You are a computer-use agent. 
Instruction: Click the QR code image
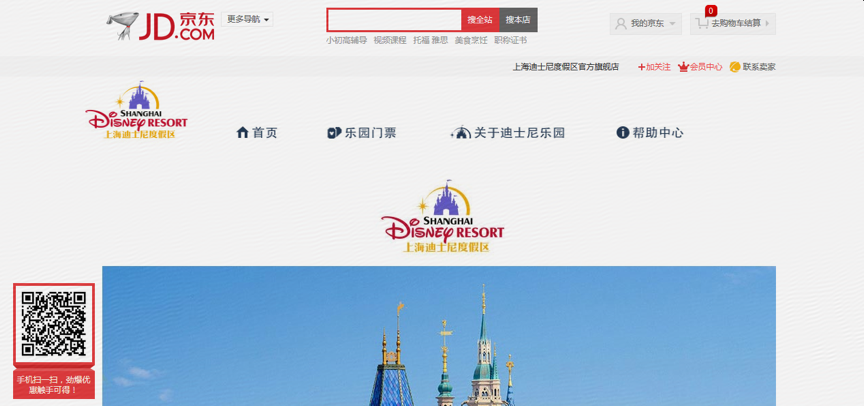click(x=54, y=324)
